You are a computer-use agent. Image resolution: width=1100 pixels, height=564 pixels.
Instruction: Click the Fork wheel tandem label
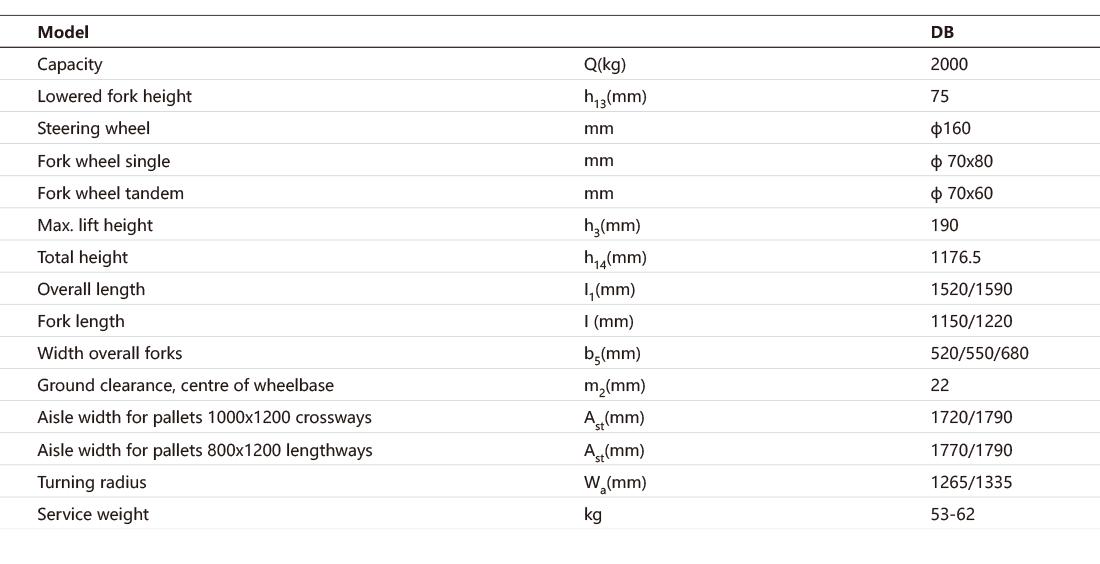click(110, 193)
